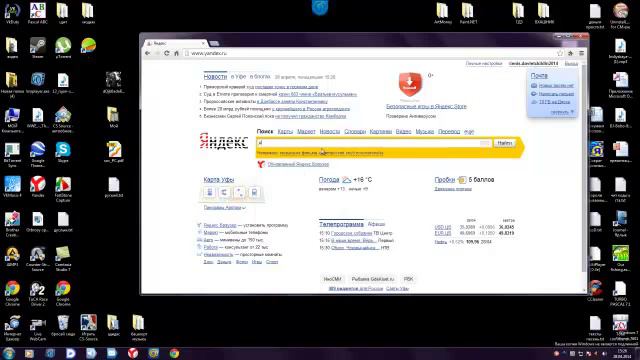The width and height of the screenshot is (640, 360).
Task: Reload the Yandex page in Chrome
Action: click(167, 53)
